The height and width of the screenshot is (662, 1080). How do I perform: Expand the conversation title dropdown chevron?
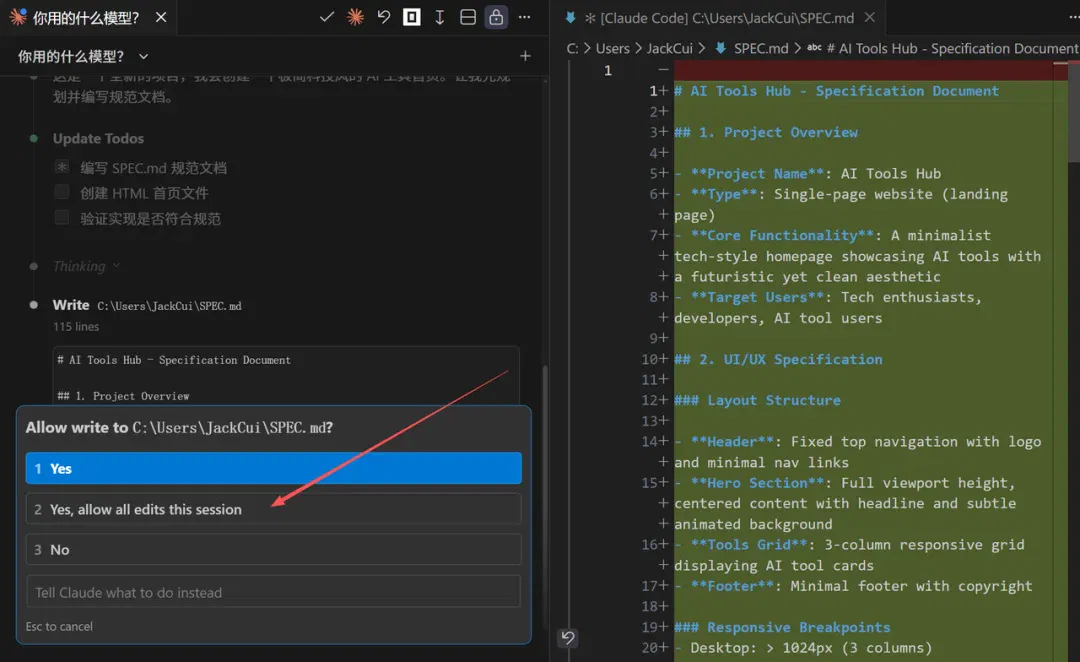[x=143, y=56]
